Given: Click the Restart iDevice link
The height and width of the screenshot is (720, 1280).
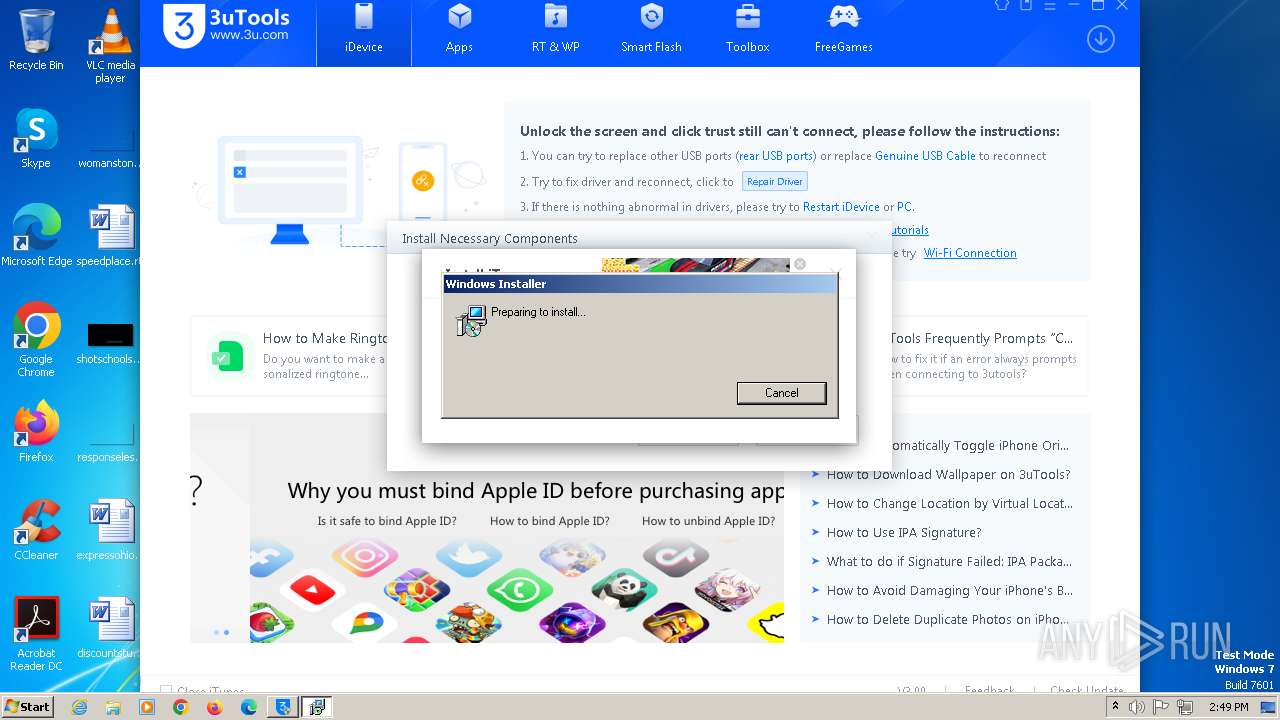Looking at the screenshot, I should [841, 207].
